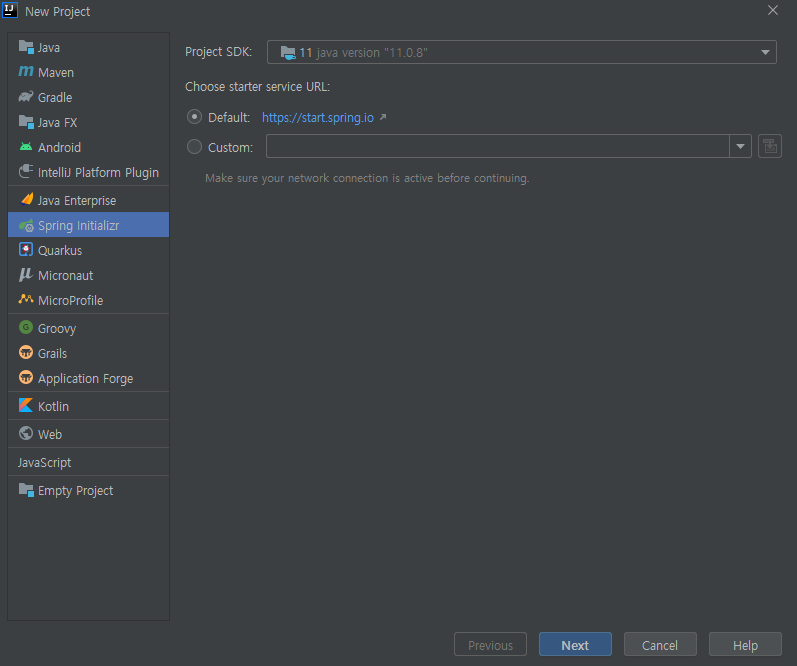Screen dimensions: 797x666
Task: Select the Custom starter URL radio button
Action: tap(194, 147)
